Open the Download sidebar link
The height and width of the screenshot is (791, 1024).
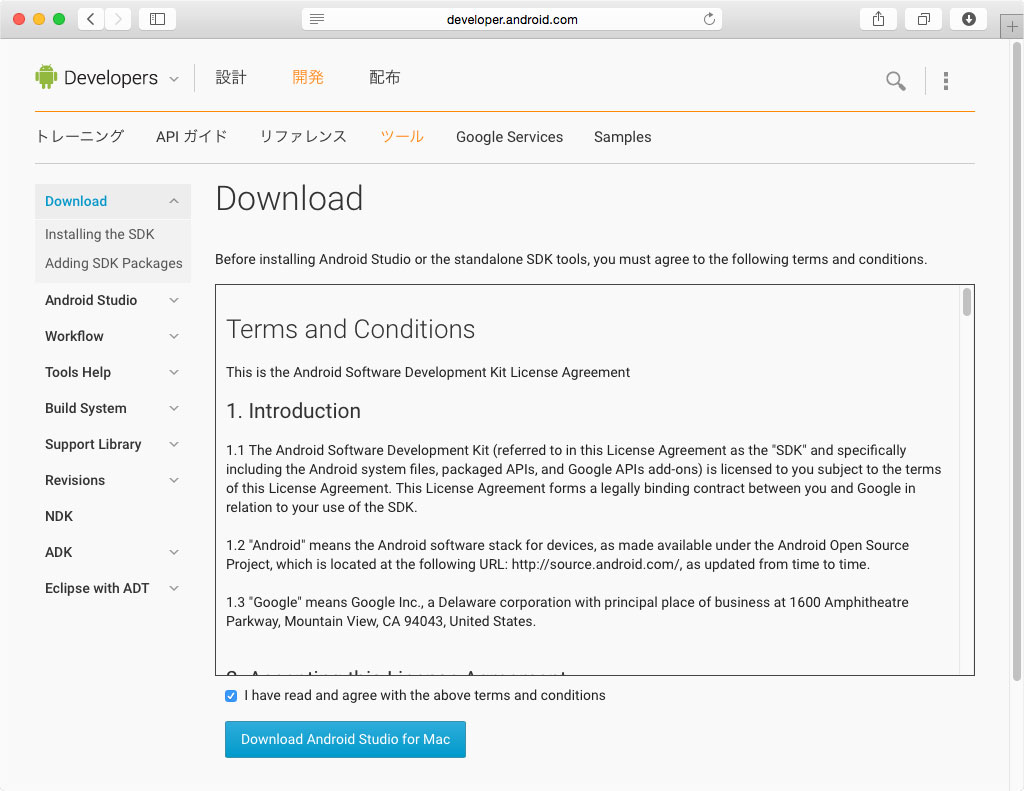pyautogui.click(x=76, y=201)
